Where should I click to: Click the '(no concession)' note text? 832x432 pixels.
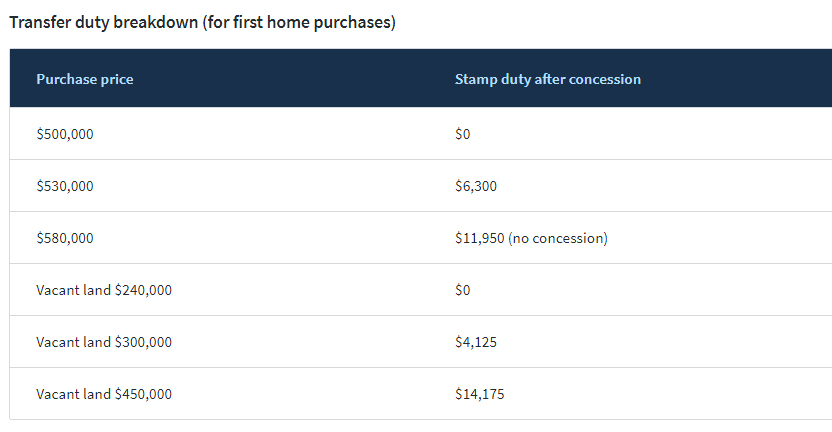click(x=557, y=238)
